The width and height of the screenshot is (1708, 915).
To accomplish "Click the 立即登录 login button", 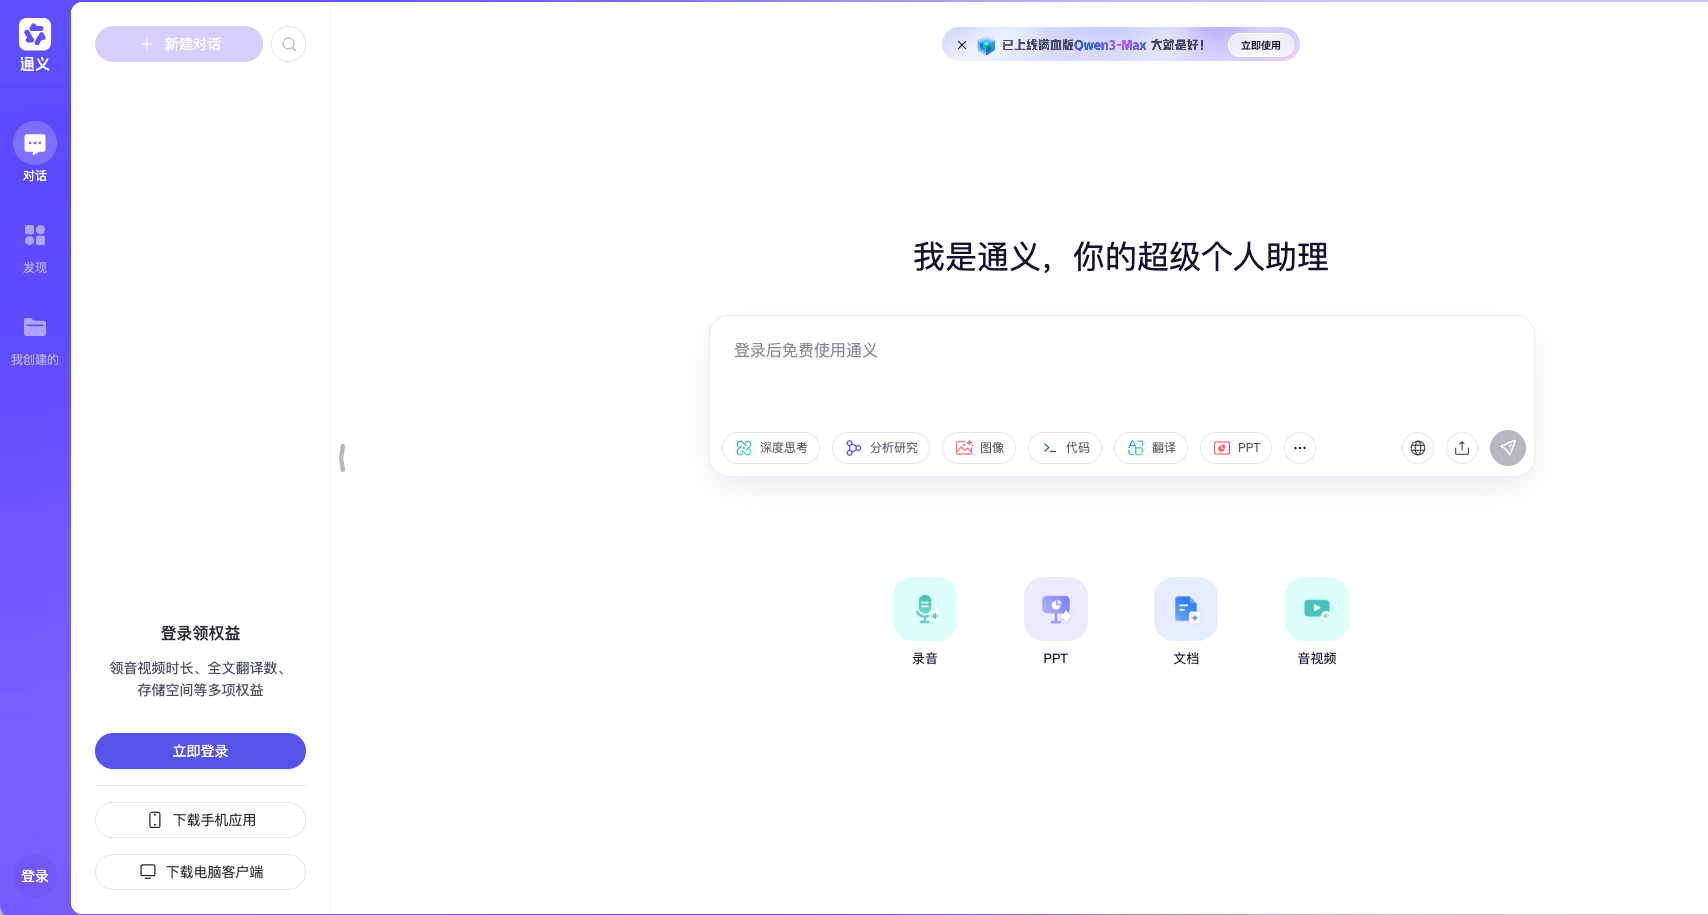I will tap(200, 751).
